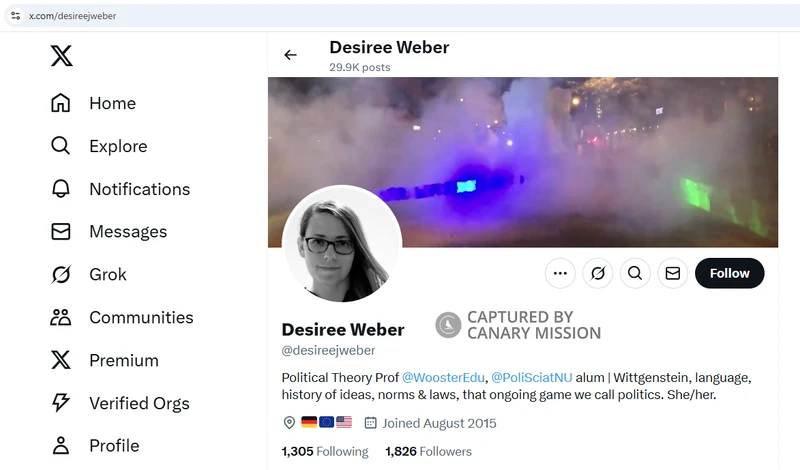Go back with the left arrow
The width and height of the screenshot is (800, 470).
[290, 55]
